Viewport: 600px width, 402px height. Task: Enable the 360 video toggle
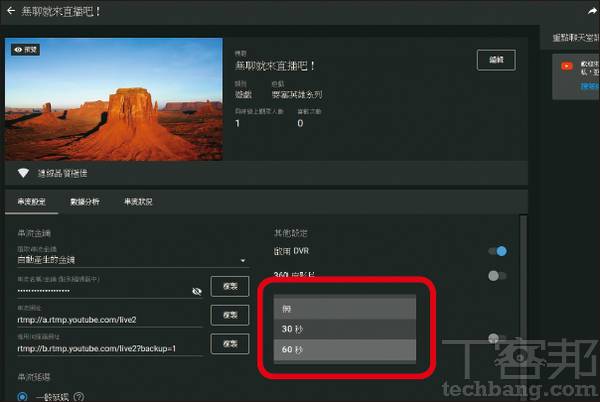pyautogui.click(x=497, y=276)
